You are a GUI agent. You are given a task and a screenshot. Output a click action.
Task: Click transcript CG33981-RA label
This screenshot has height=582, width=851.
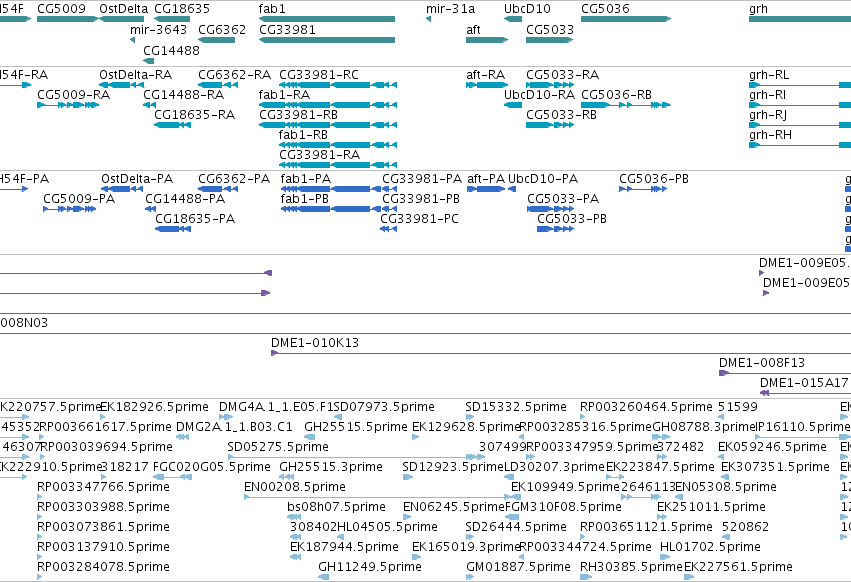point(319,155)
